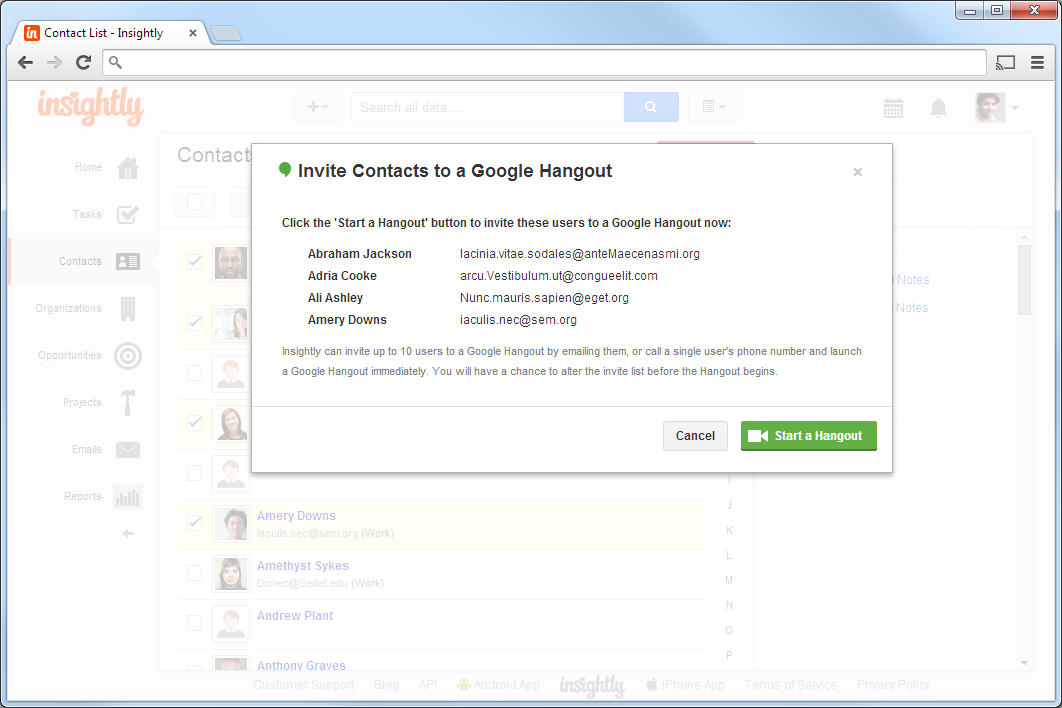Collapse the sidebar with the arrow icon

coord(127,534)
